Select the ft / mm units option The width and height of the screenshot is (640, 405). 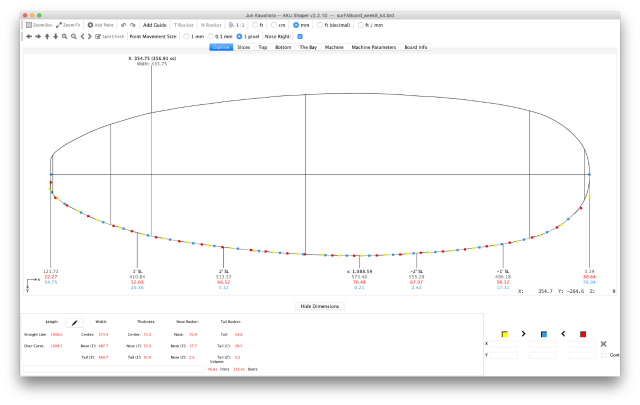tap(360, 25)
